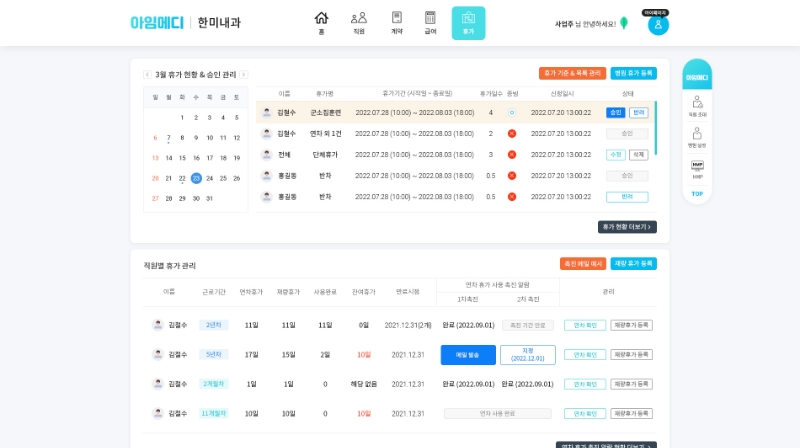Viewport: 800px width, 448px height.
Task: Select the highlighted 휴가 vacation nav icon
Action: [468, 23]
